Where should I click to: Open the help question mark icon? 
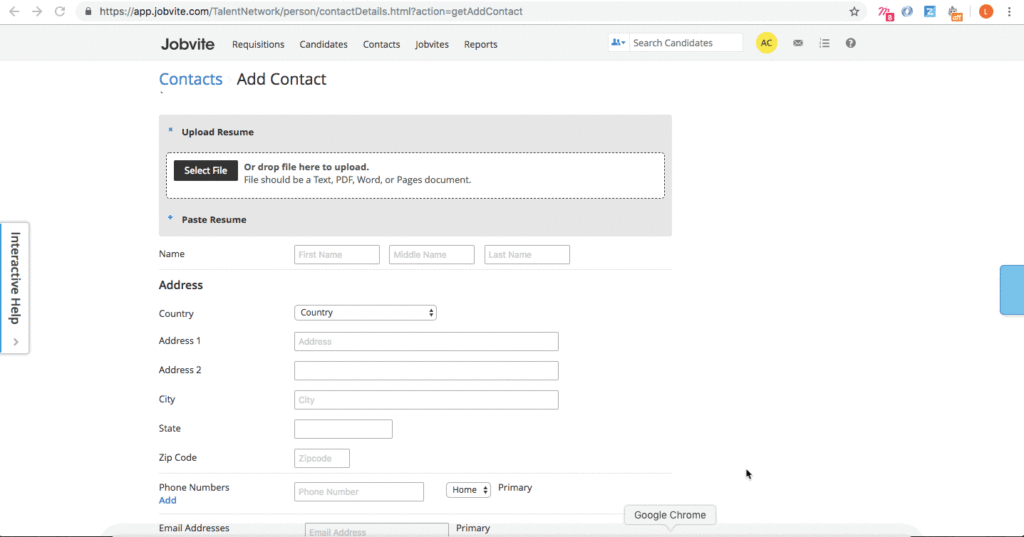(x=851, y=43)
